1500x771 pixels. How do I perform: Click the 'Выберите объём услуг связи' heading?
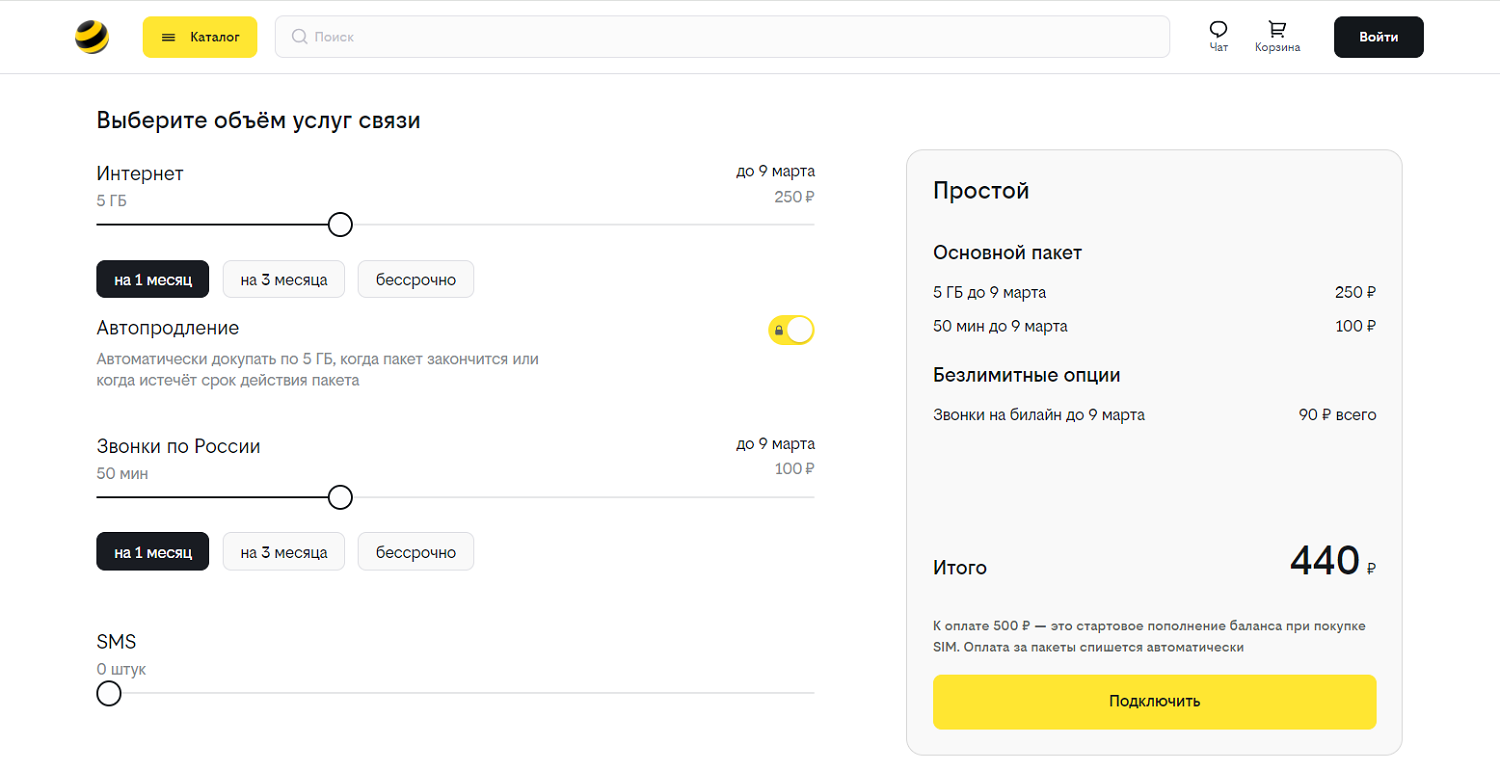point(259,121)
